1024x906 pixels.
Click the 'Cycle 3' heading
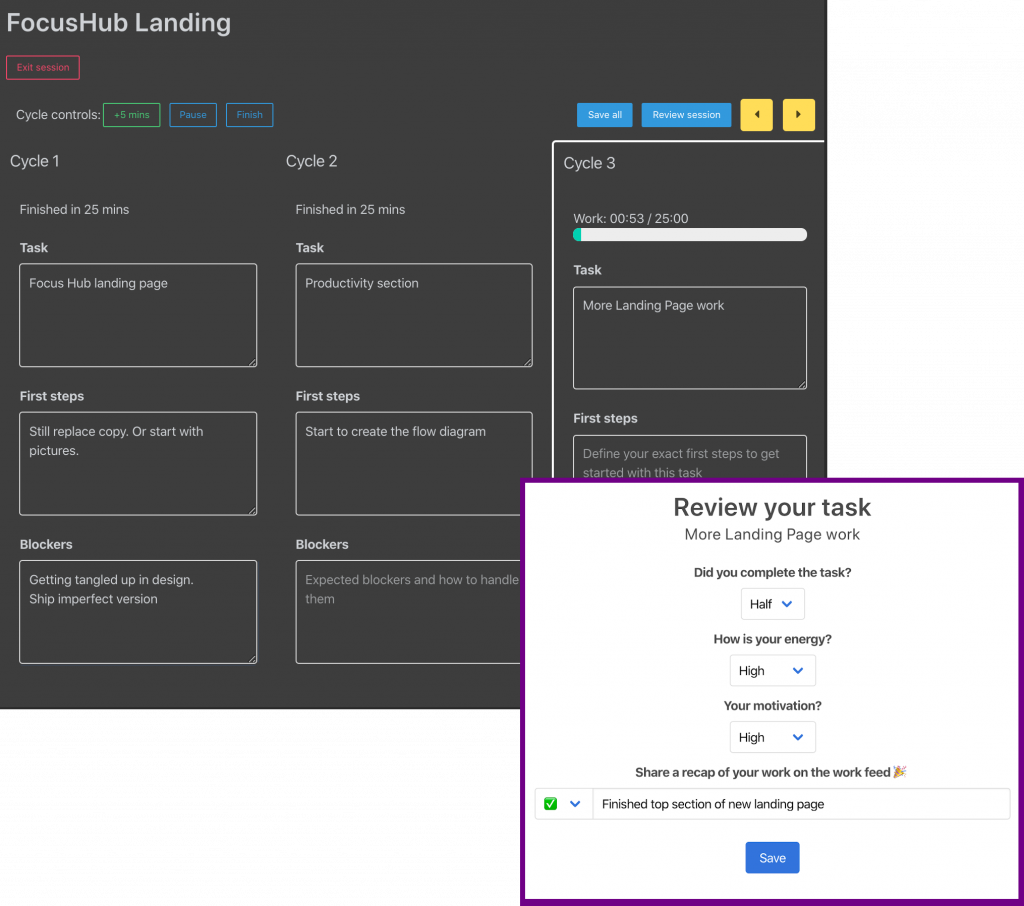[x=589, y=163]
